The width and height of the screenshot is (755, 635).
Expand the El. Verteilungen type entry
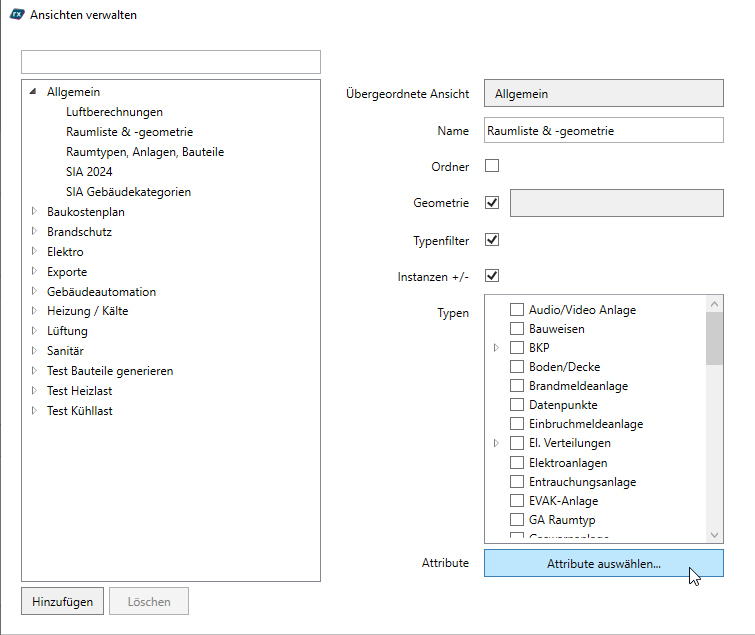497,443
